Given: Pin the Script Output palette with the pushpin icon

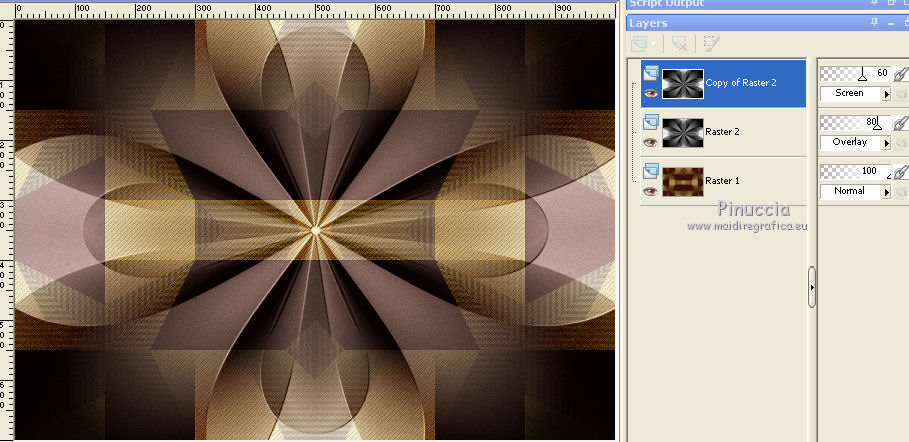Looking at the screenshot, I should tap(874, 3).
